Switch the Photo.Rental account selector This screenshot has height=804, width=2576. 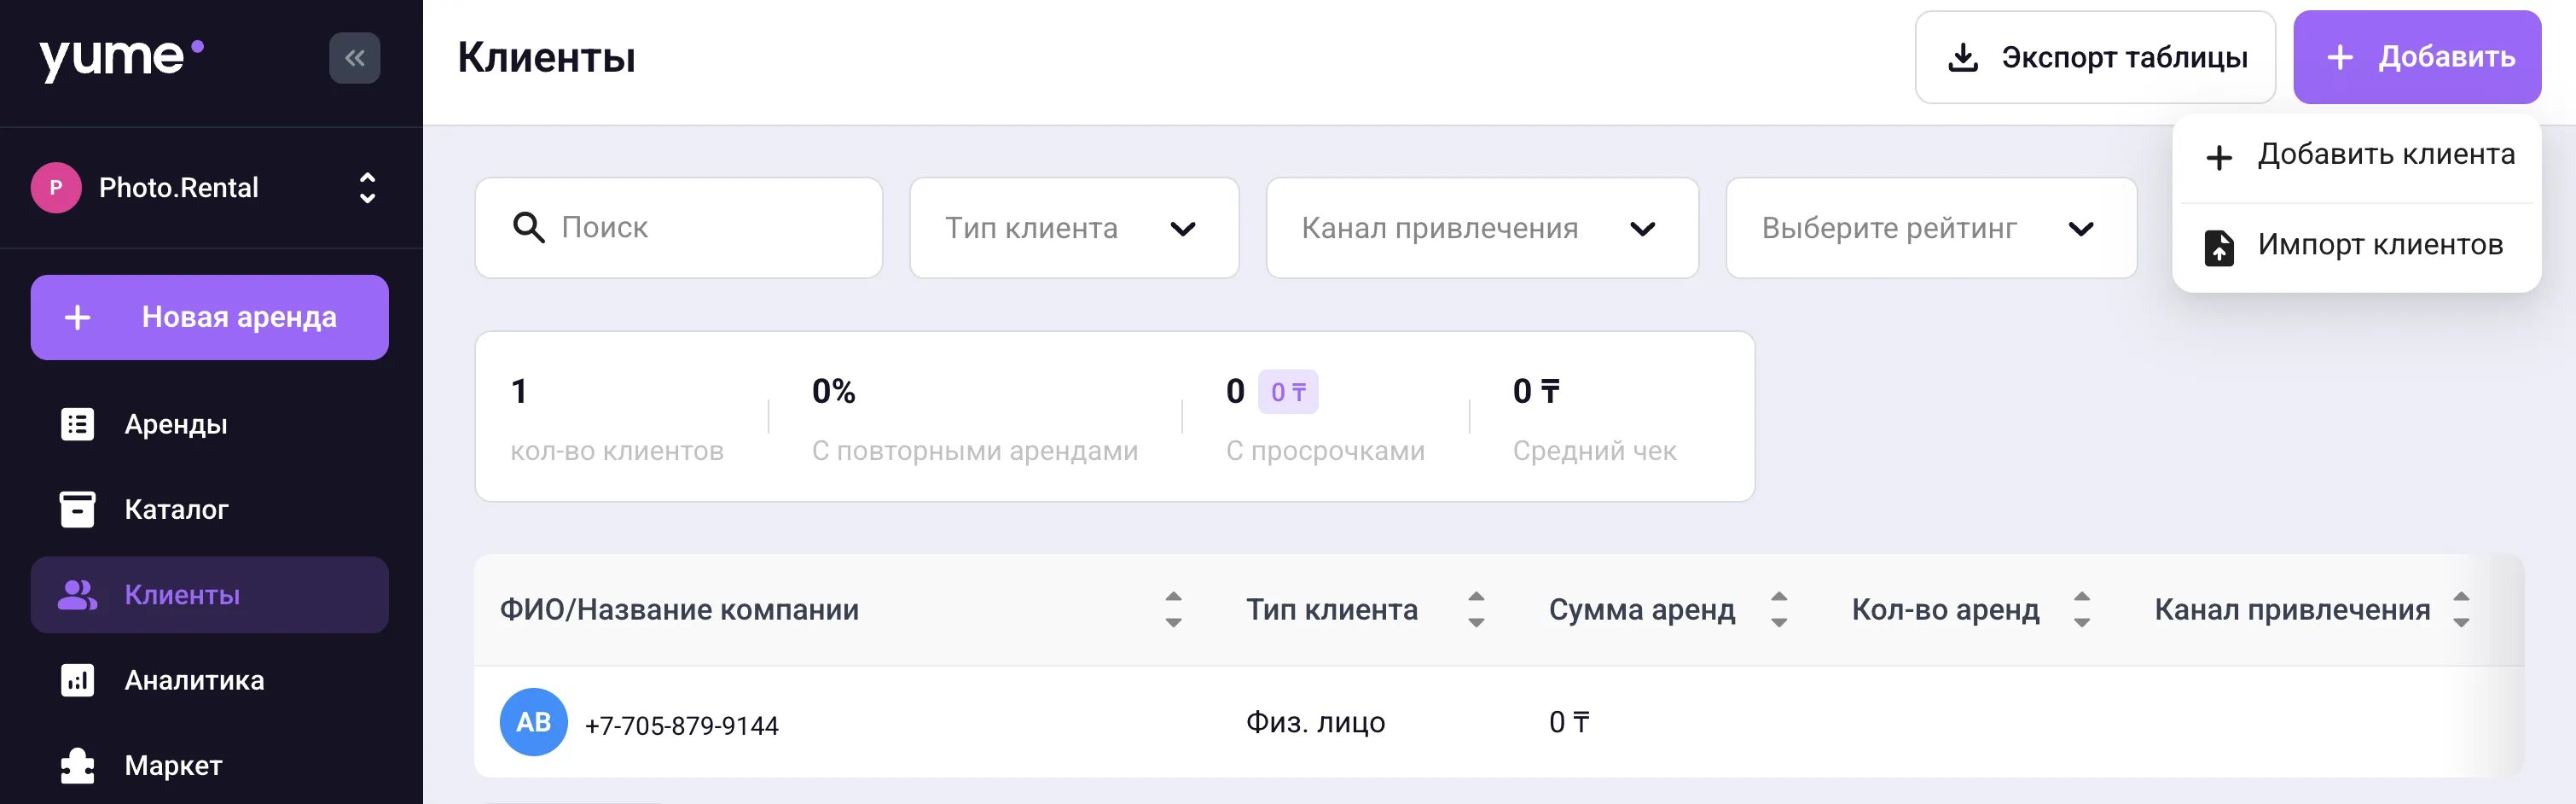coord(209,188)
